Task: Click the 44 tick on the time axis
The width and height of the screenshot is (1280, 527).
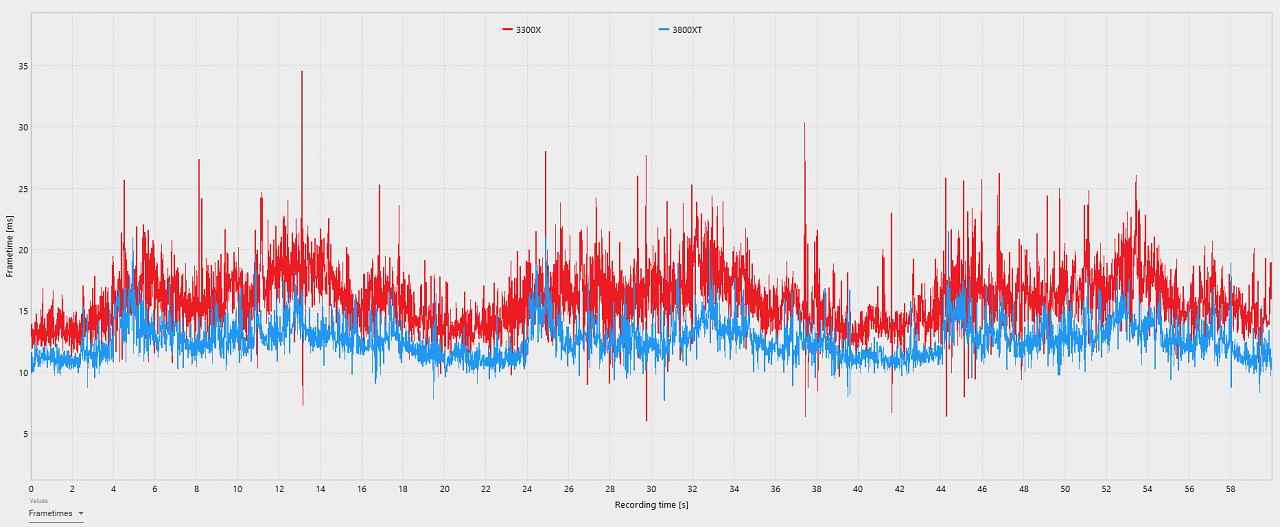Action: pos(941,489)
